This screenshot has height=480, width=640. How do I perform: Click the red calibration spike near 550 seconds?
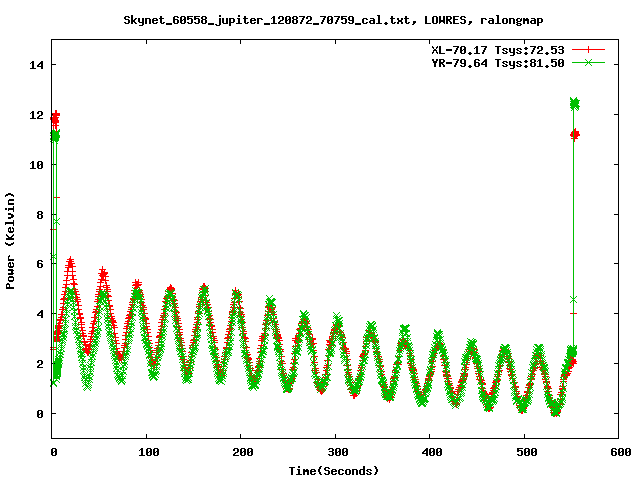coord(575,135)
